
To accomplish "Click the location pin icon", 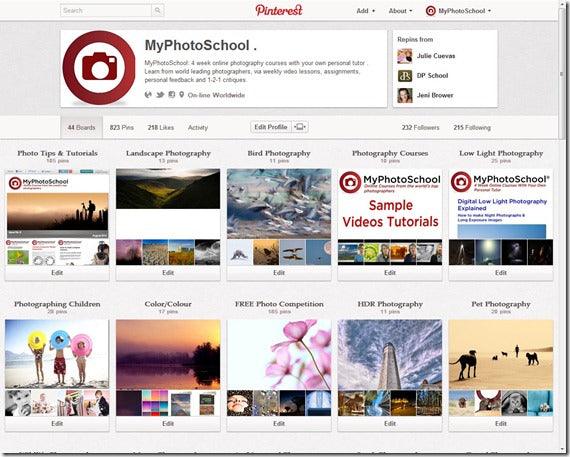I will (181, 95).
